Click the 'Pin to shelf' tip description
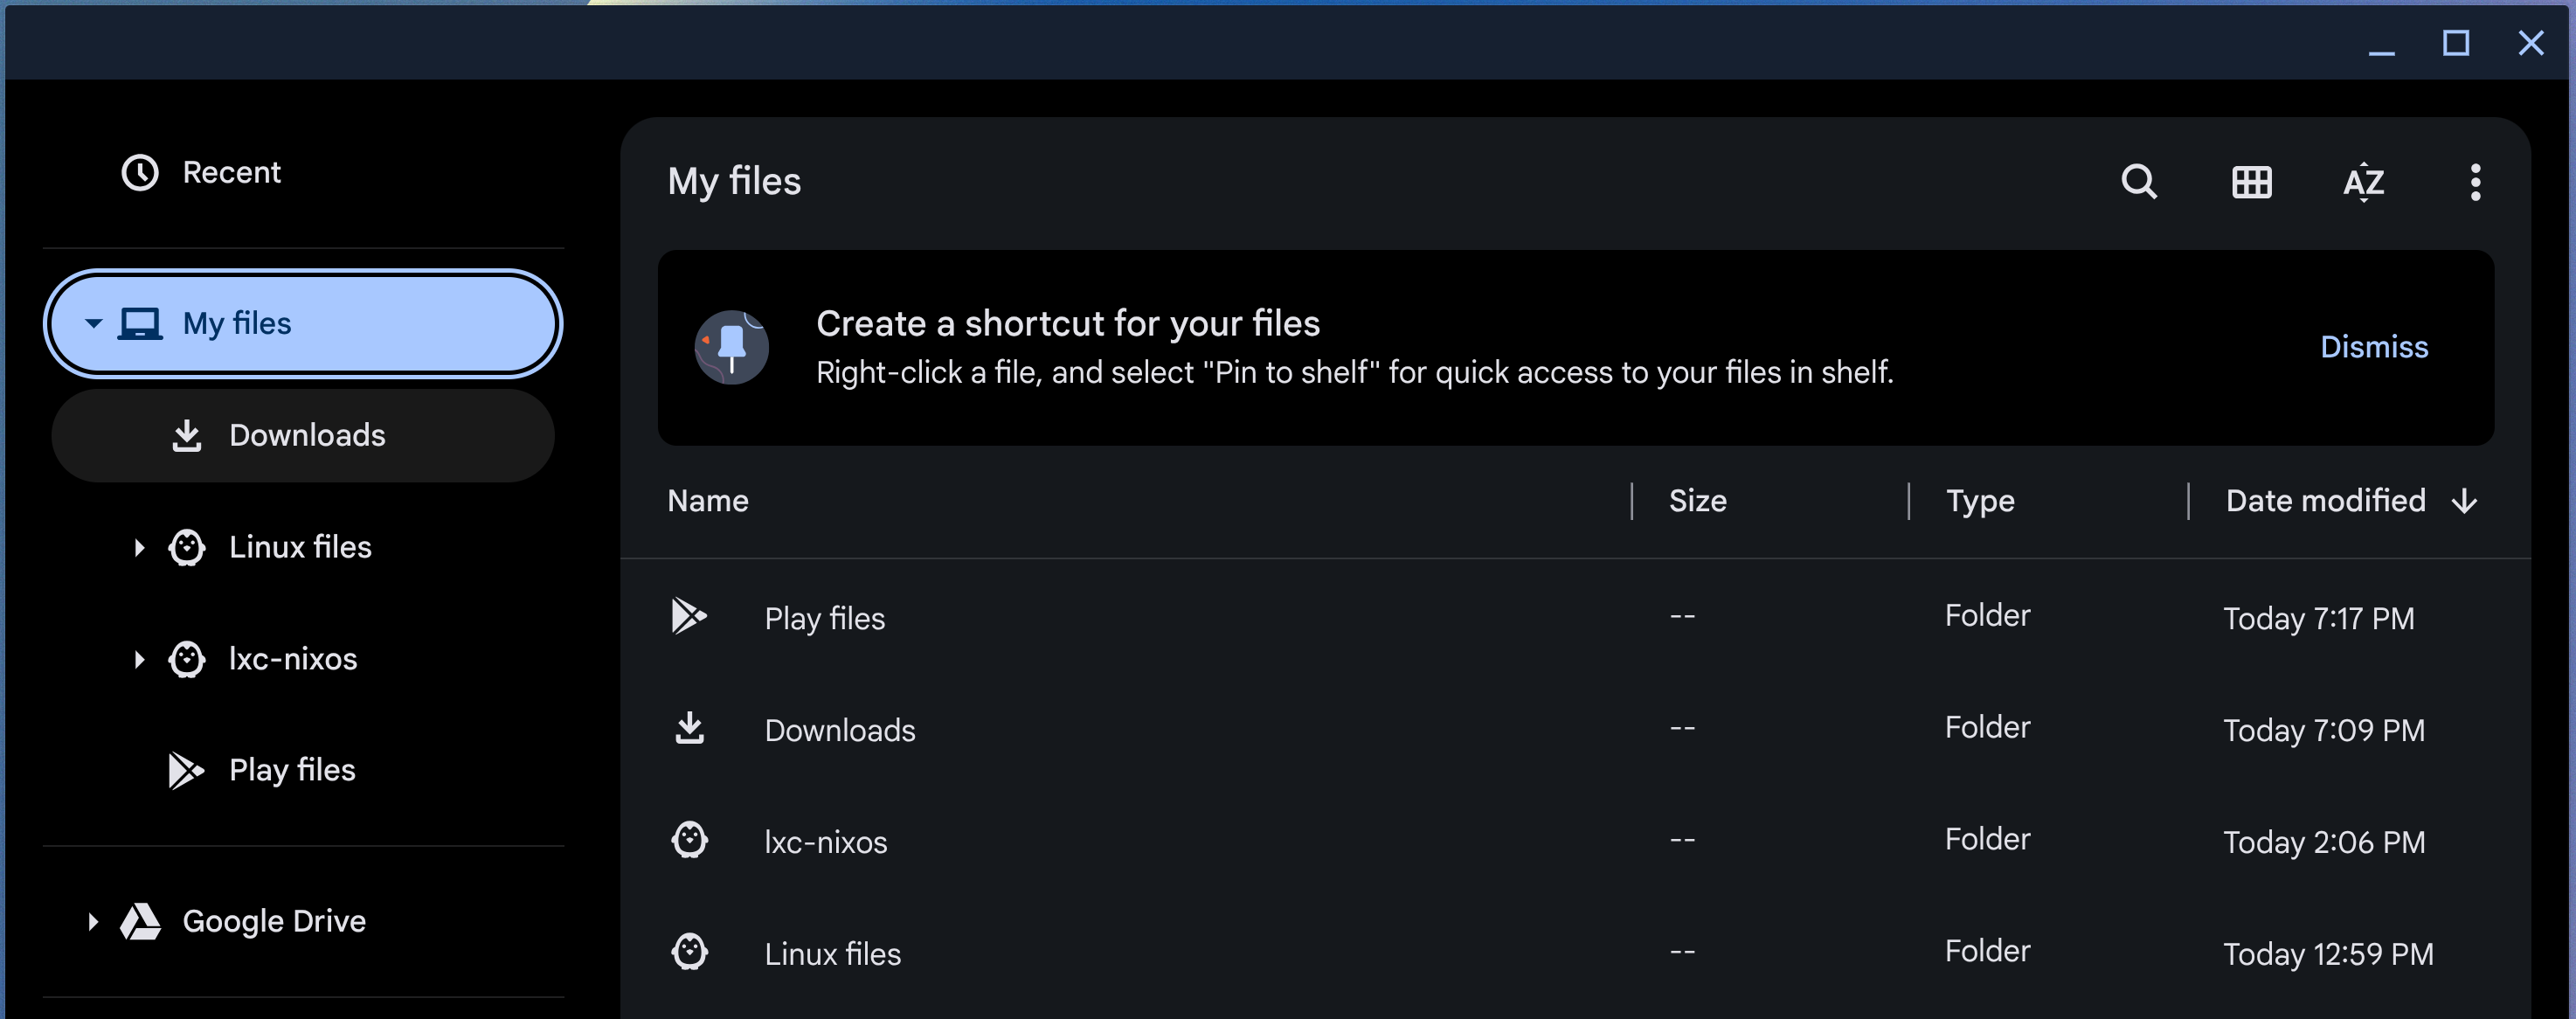This screenshot has height=1019, width=2576. 1355,373
